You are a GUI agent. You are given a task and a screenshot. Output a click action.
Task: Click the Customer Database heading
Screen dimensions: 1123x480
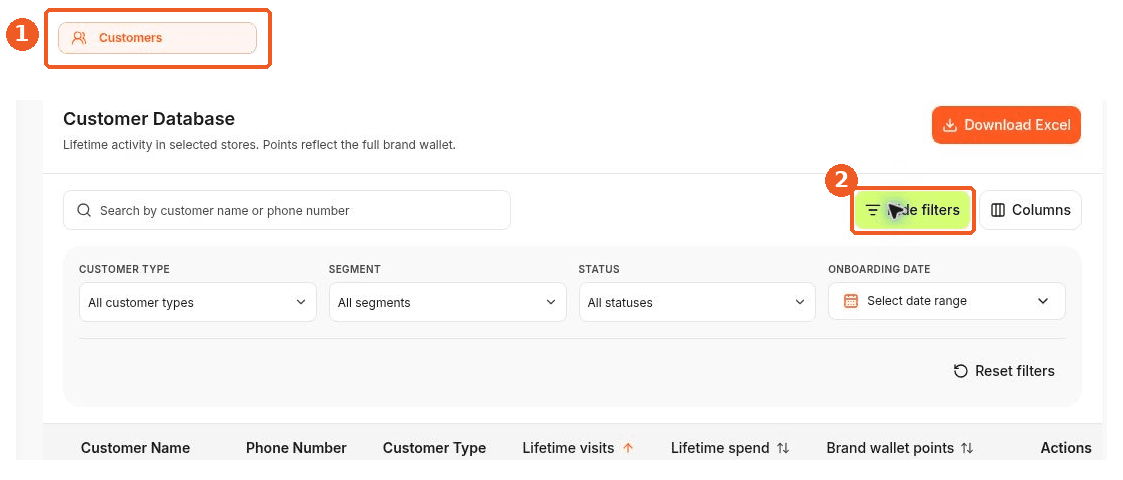click(x=149, y=118)
